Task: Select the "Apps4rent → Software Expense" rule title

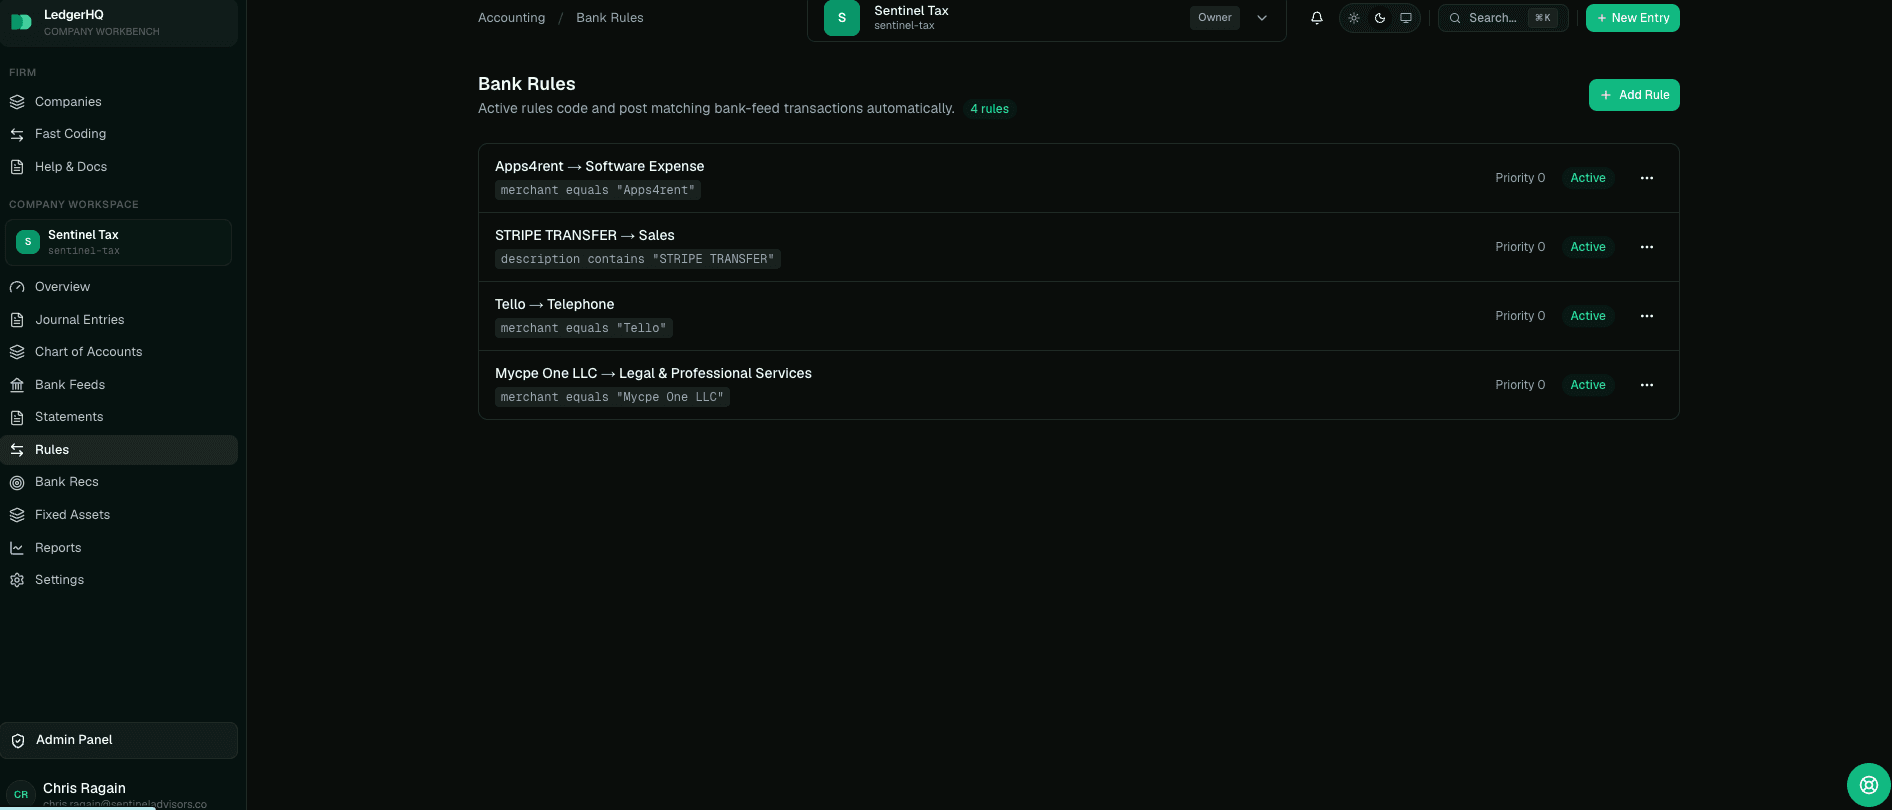Action: (599, 166)
